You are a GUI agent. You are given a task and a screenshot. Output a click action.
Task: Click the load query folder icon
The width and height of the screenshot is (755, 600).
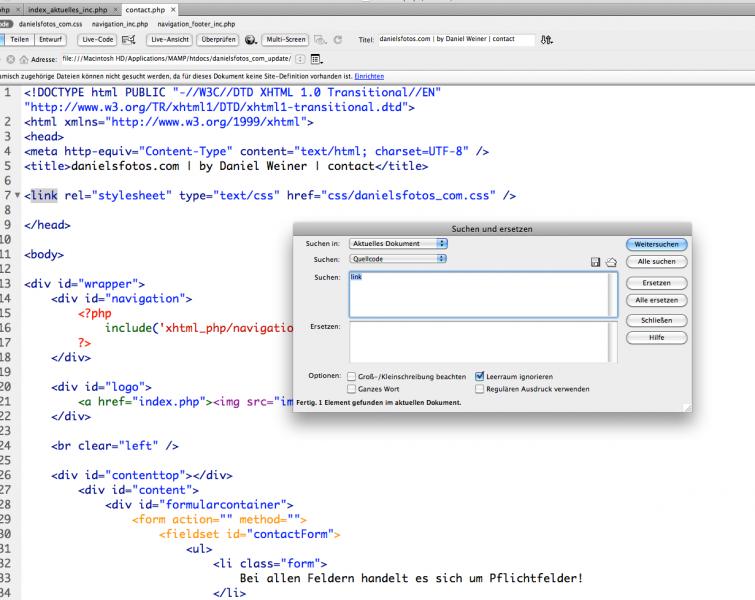(610, 262)
